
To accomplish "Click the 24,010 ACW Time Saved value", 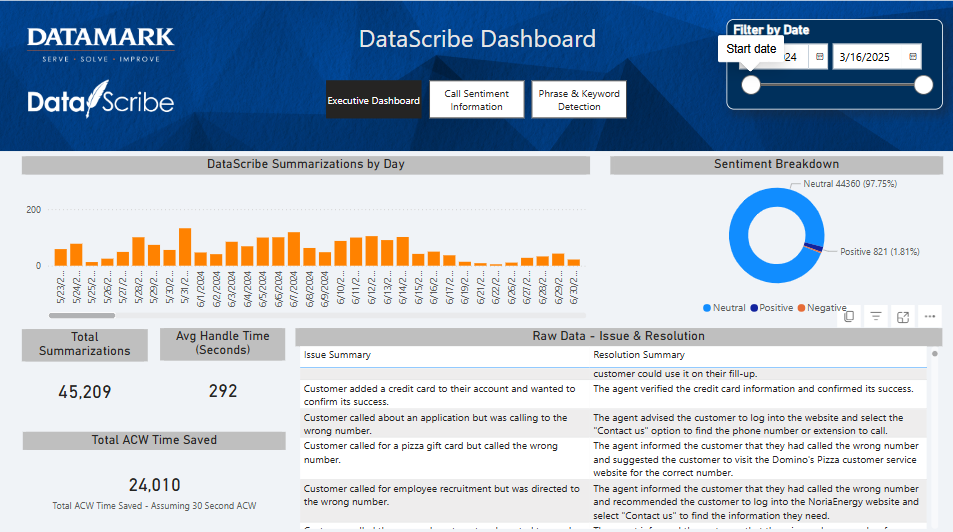I will 154,485.
